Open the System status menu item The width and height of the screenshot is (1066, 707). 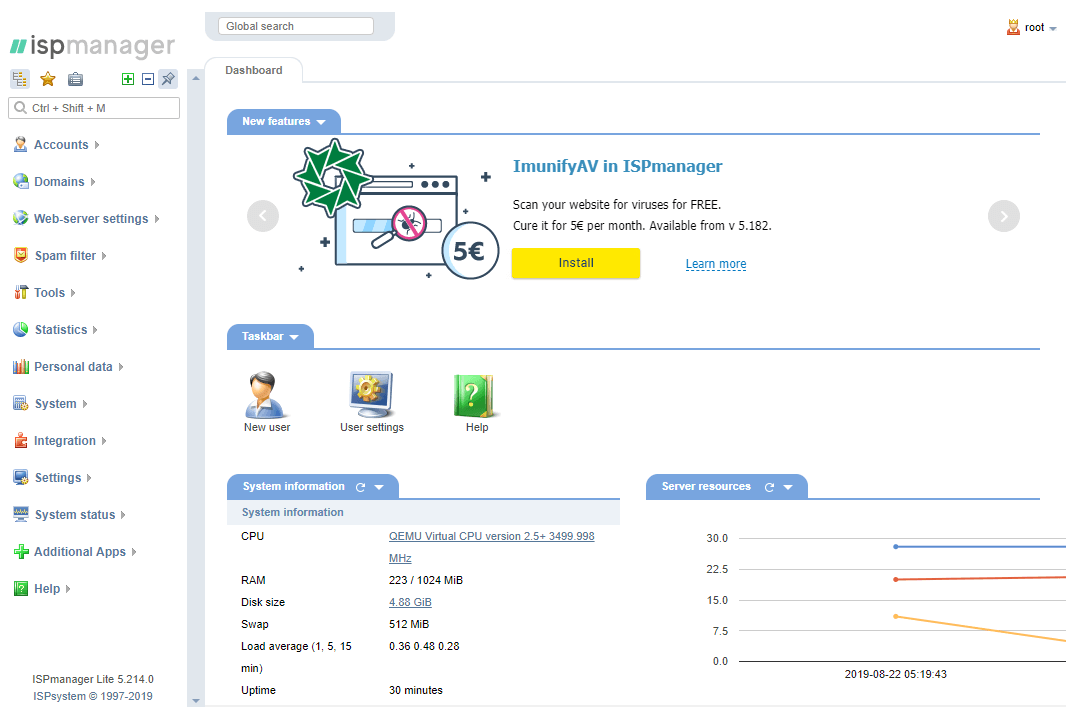coord(75,515)
